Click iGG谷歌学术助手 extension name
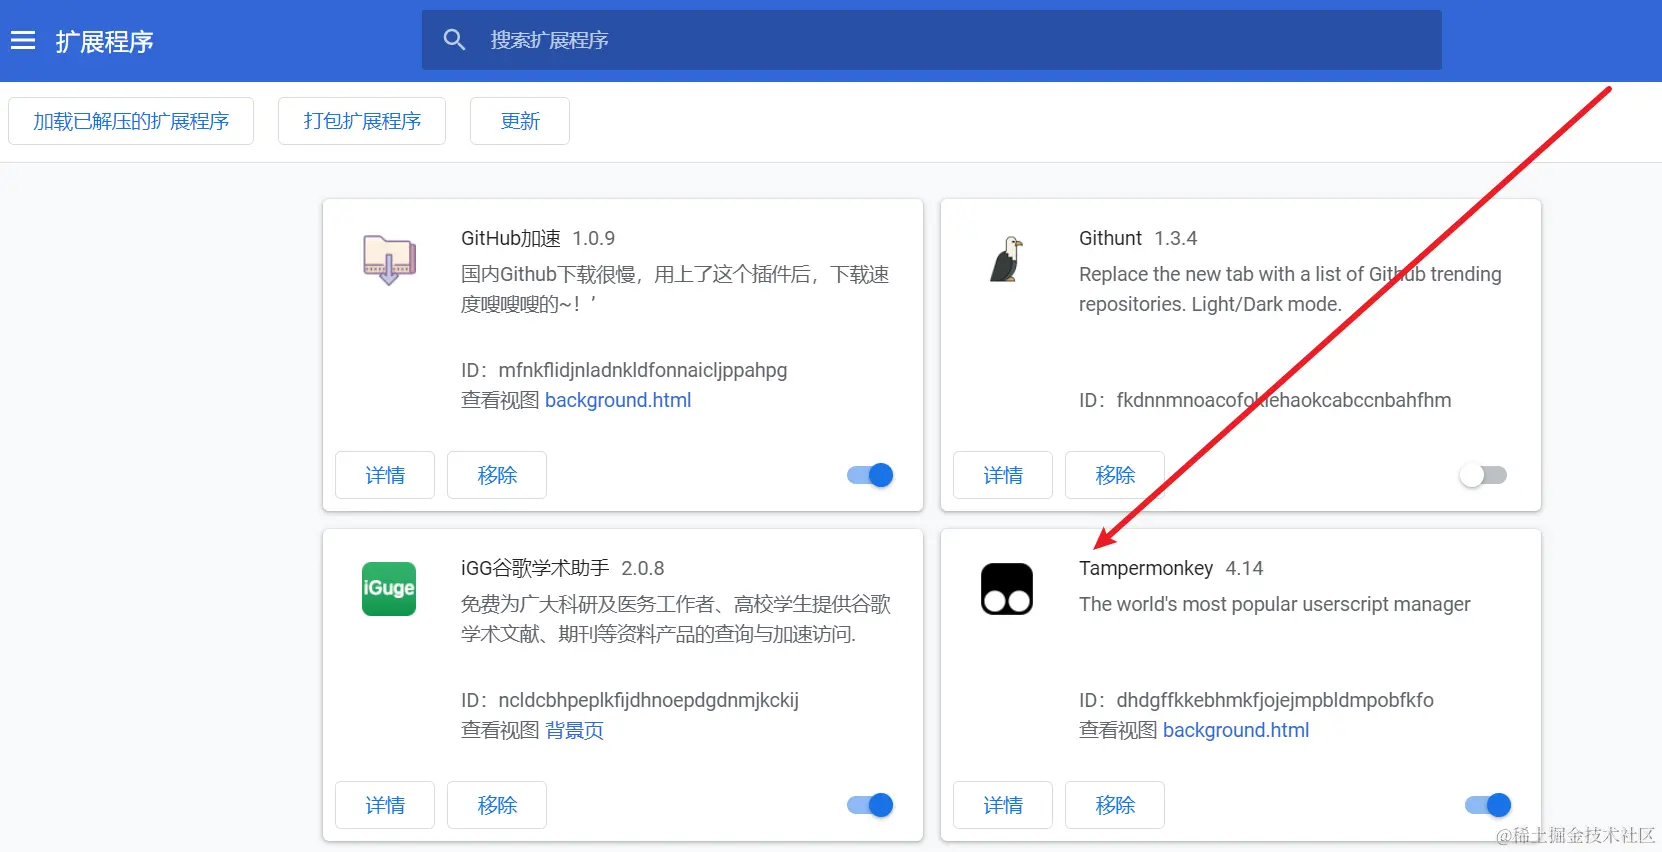The height and width of the screenshot is (852, 1662). 535,568
